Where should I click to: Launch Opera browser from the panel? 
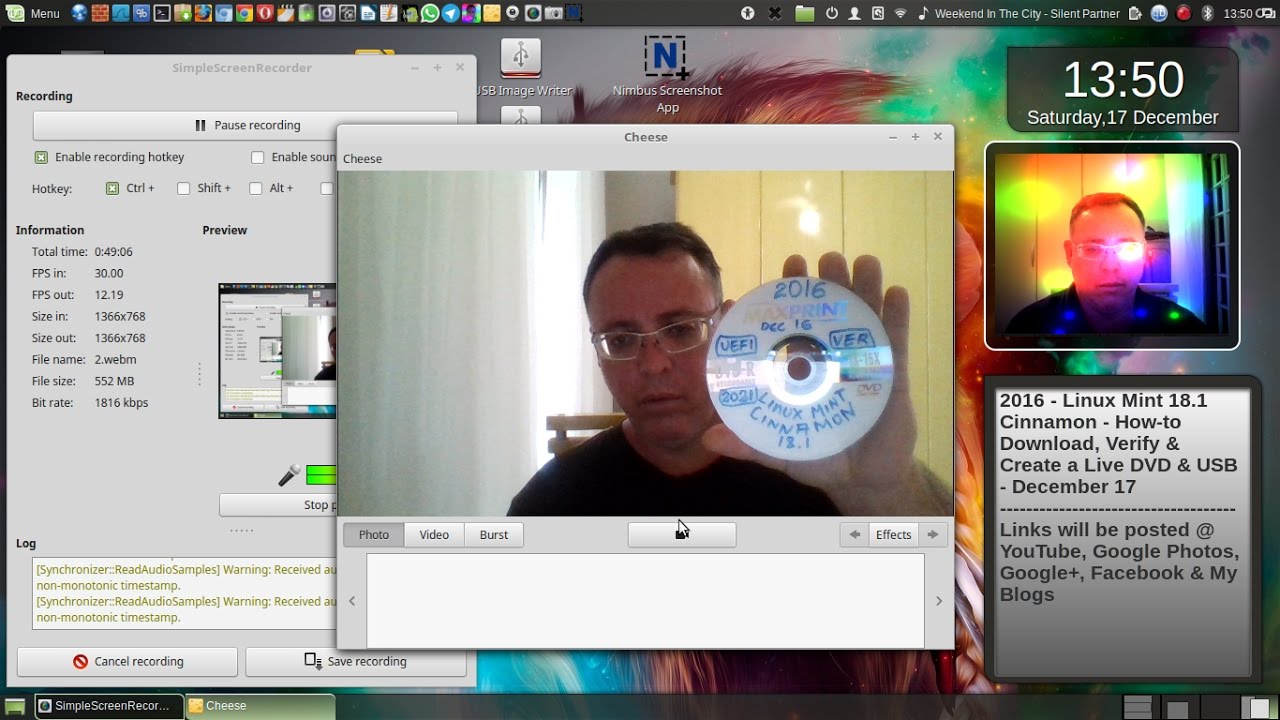coord(265,14)
